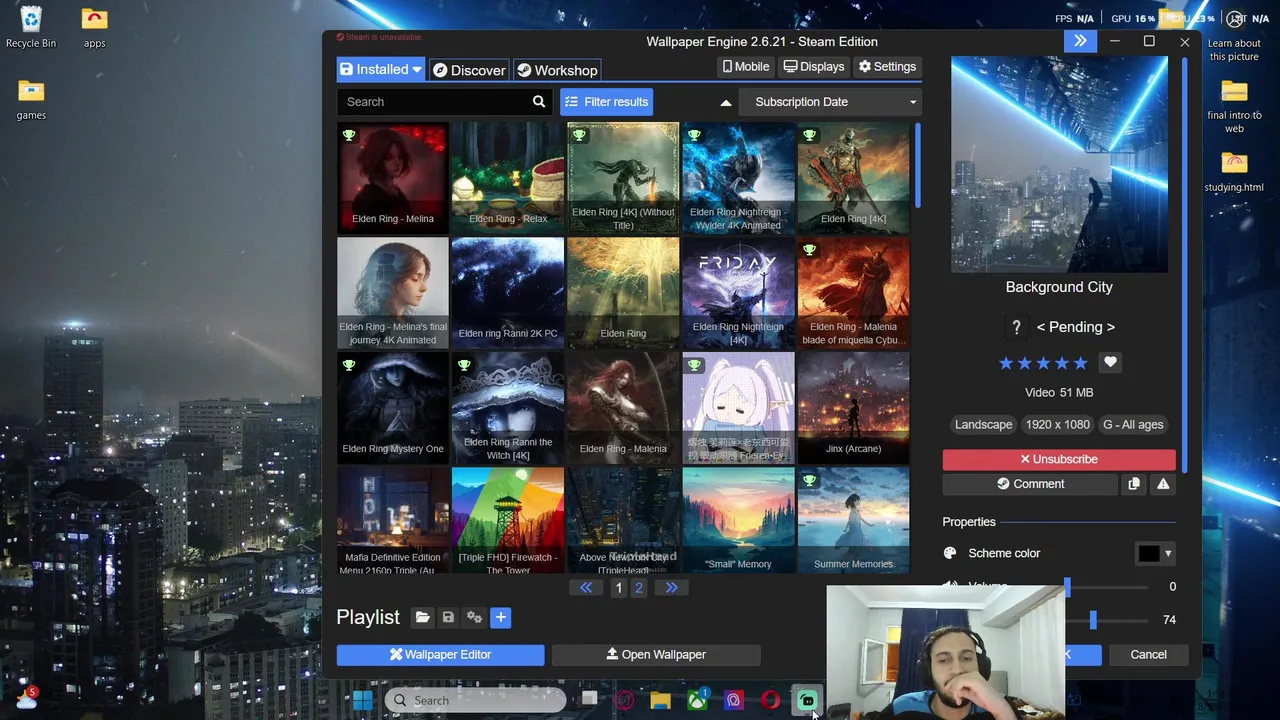The image size is (1280, 720).
Task: Click the search magnifier icon
Action: coord(539,102)
